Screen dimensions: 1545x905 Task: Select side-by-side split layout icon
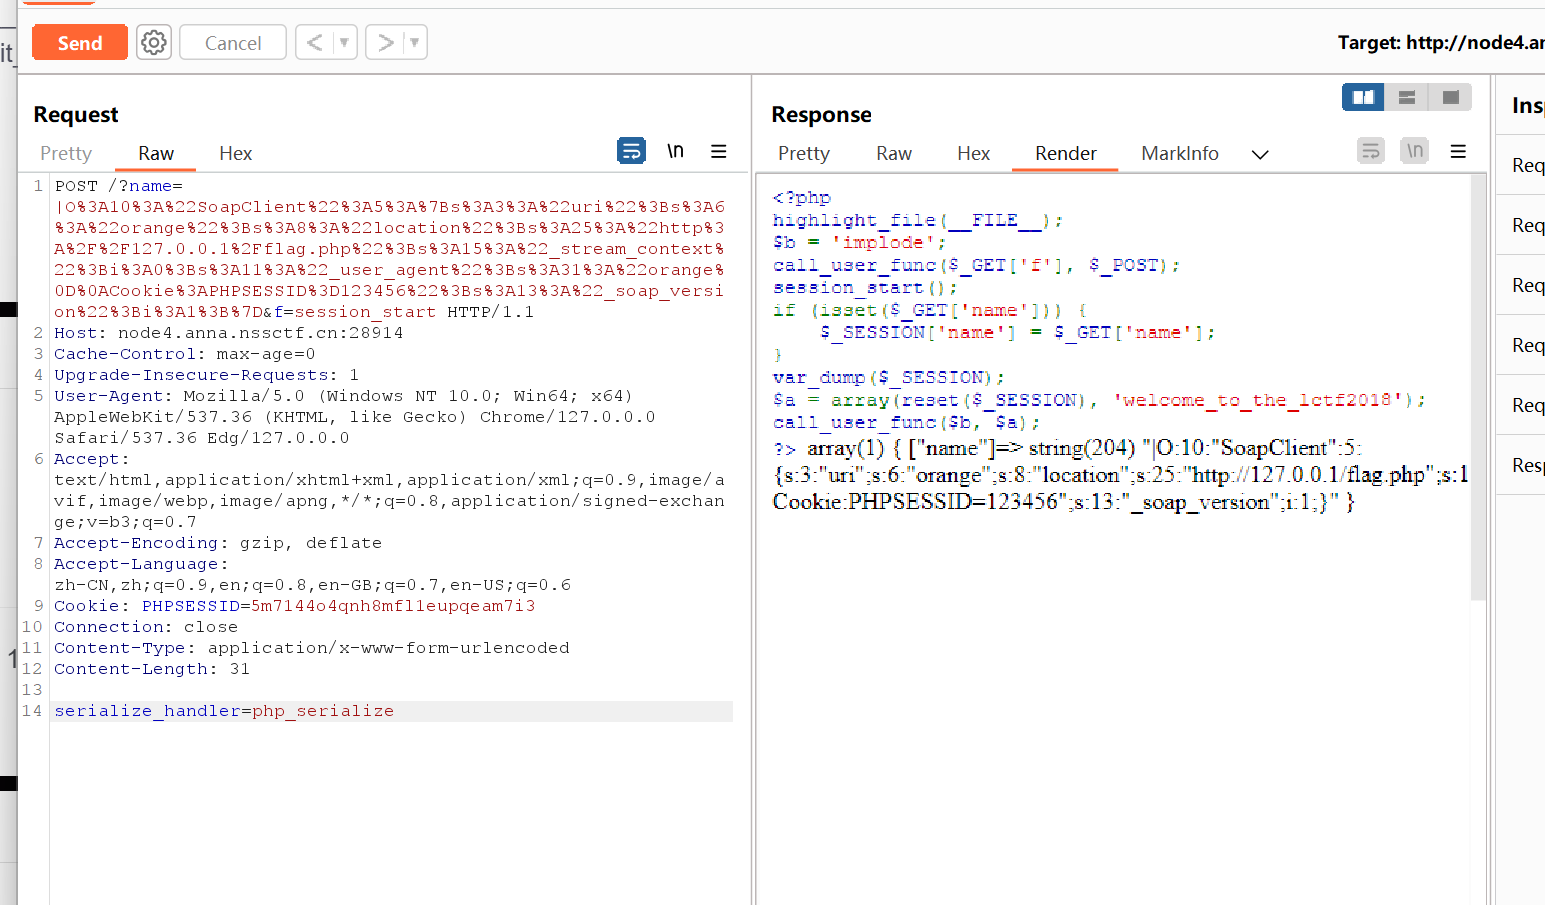pos(1363,97)
